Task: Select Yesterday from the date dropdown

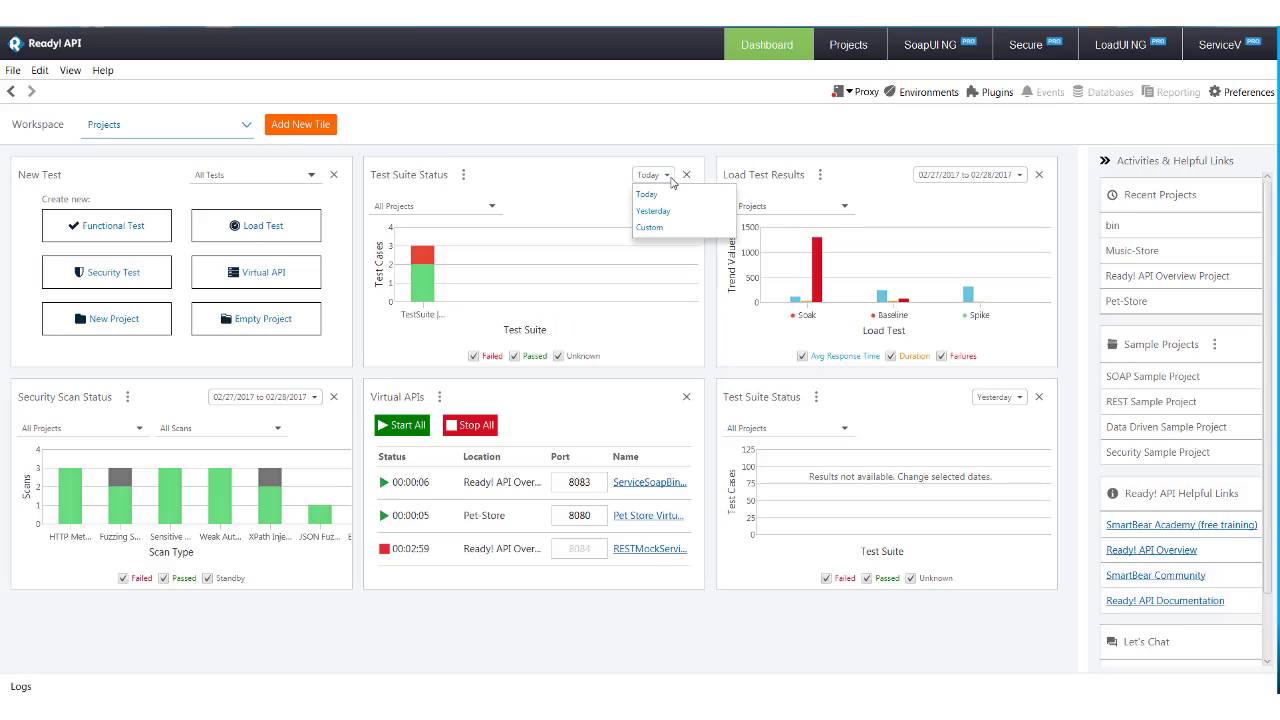Action: (x=653, y=211)
